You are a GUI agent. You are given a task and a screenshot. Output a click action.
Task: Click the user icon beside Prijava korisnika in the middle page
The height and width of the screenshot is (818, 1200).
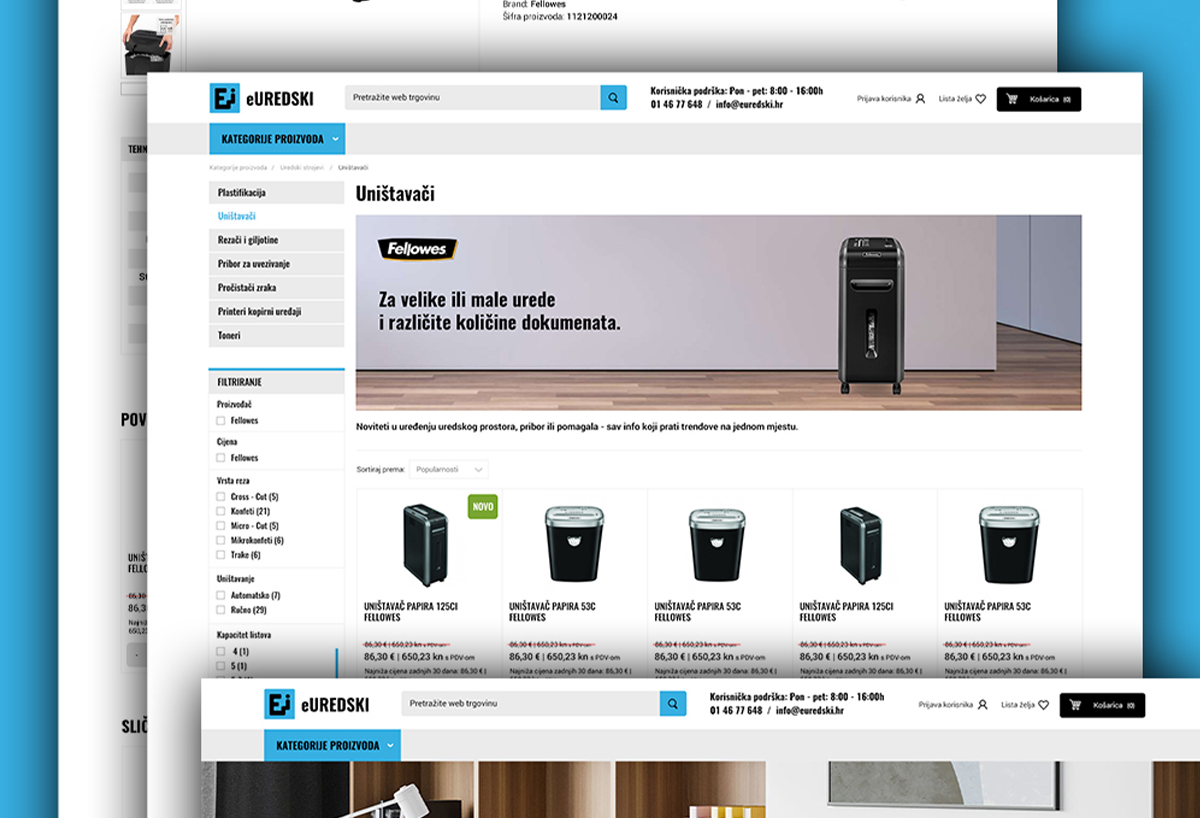click(x=920, y=99)
